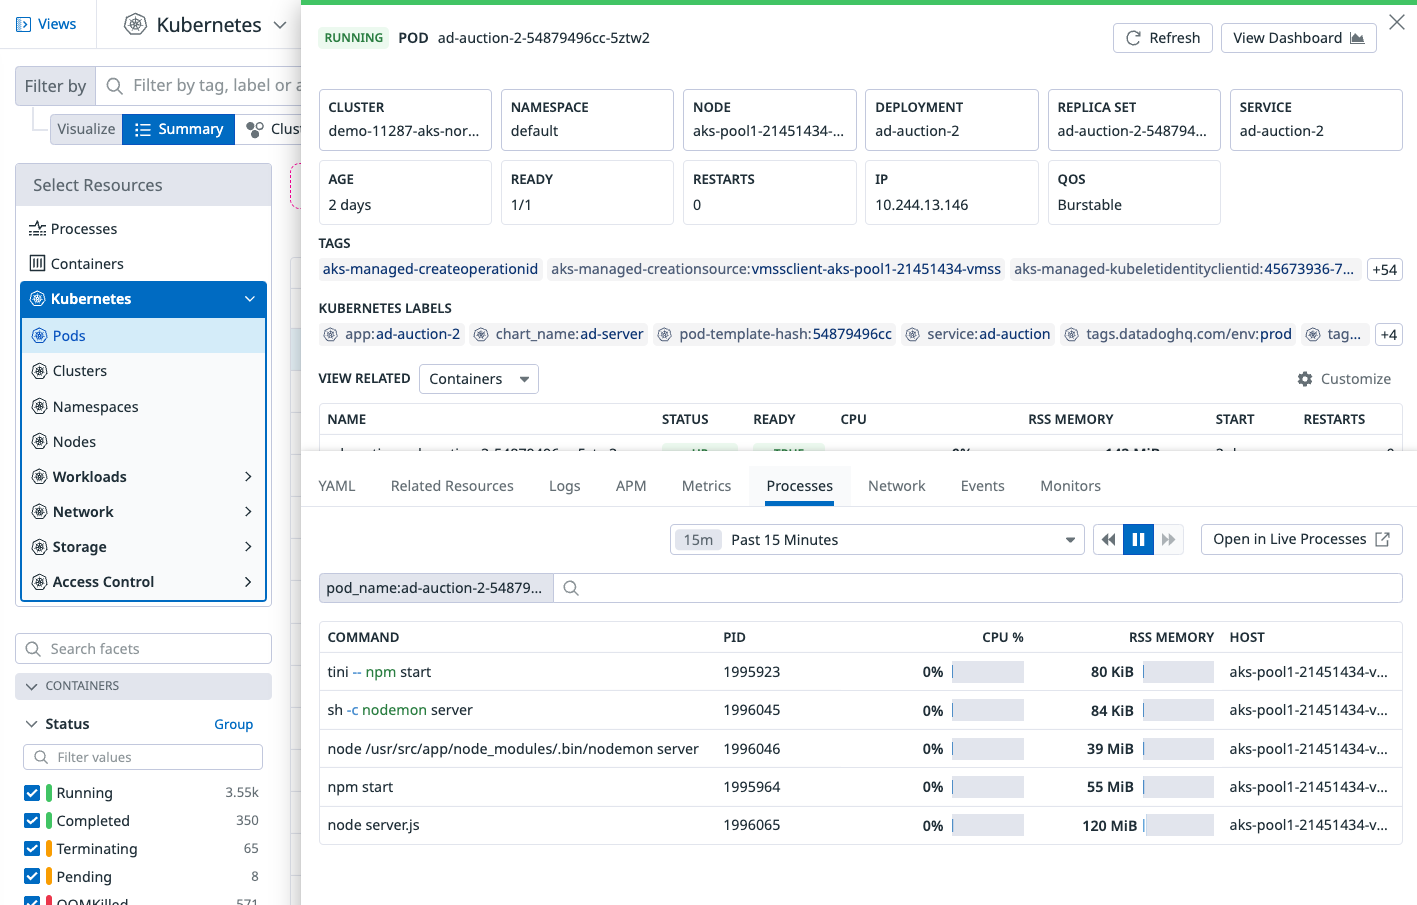
Task: Show the +4 more Kubernetes labels
Action: click(1389, 335)
